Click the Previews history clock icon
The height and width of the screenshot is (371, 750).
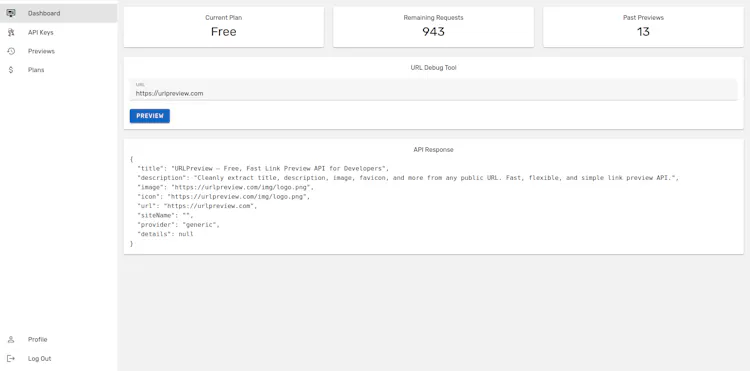click(x=11, y=51)
